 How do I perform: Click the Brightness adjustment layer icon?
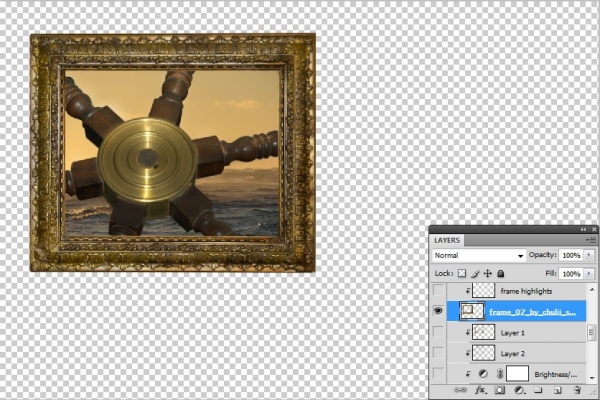tap(483, 374)
